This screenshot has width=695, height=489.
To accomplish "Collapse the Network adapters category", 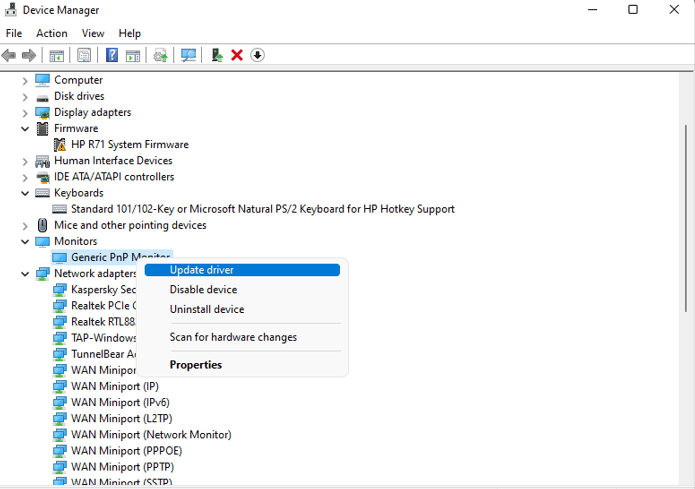I will point(25,274).
